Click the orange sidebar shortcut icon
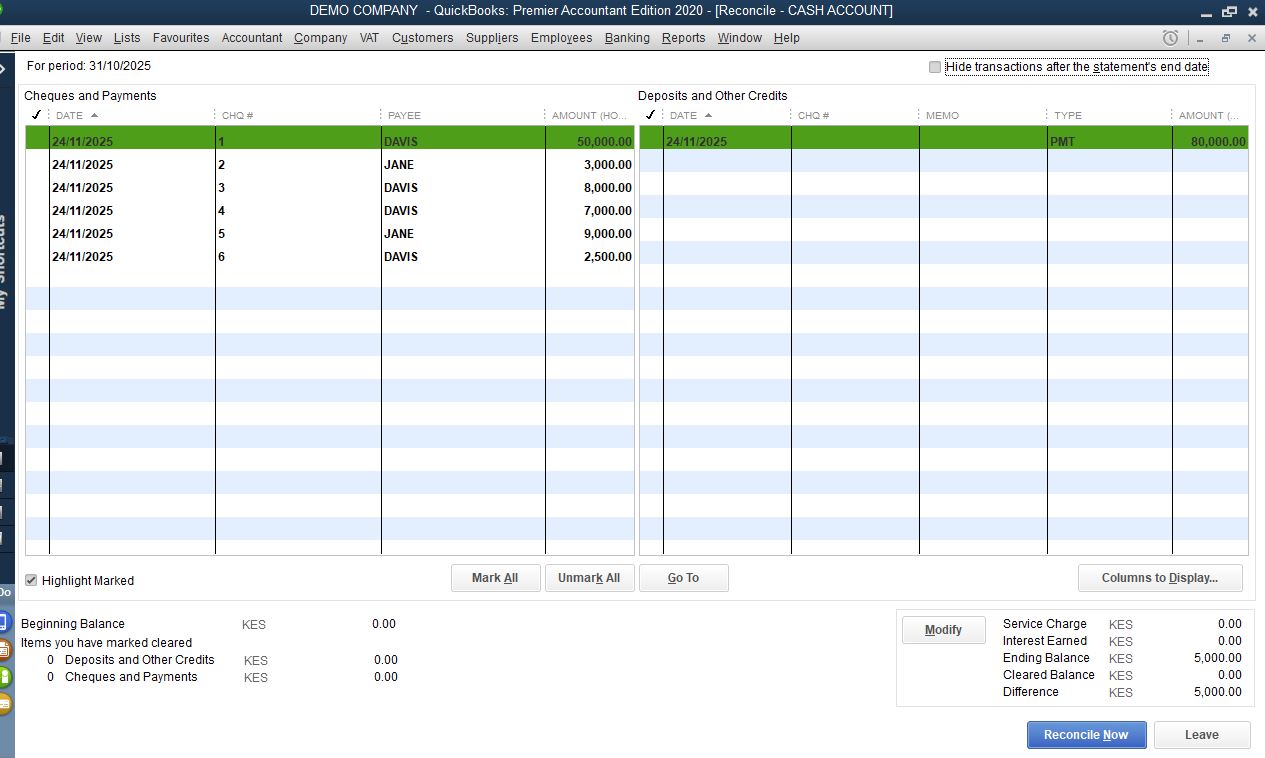The height and width of the screenshot is (758, 1265). (4, 649)
